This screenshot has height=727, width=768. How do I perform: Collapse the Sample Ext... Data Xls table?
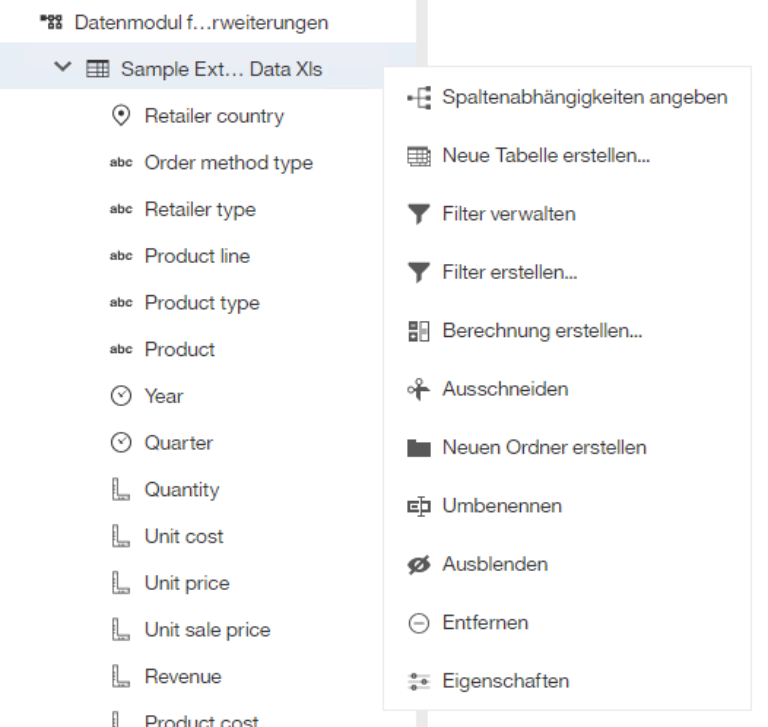pyautogui.click(x=63, y=66)
